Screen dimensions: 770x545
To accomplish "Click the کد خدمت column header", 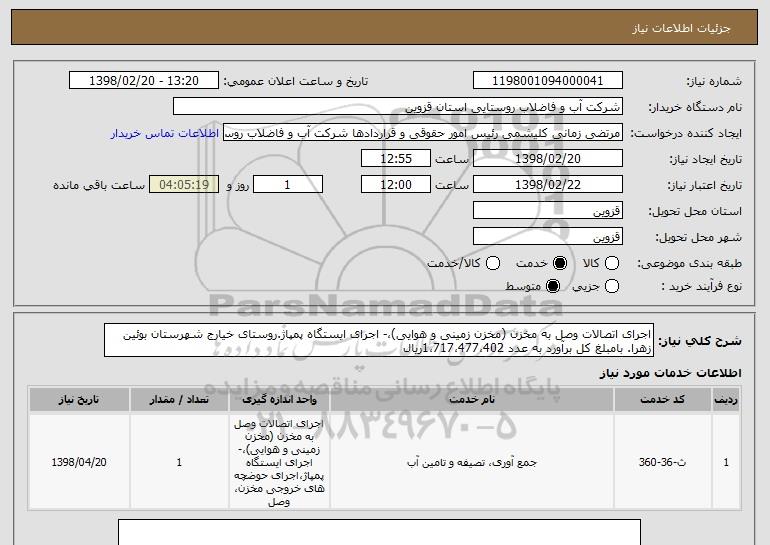I will [x=662, y=400].
